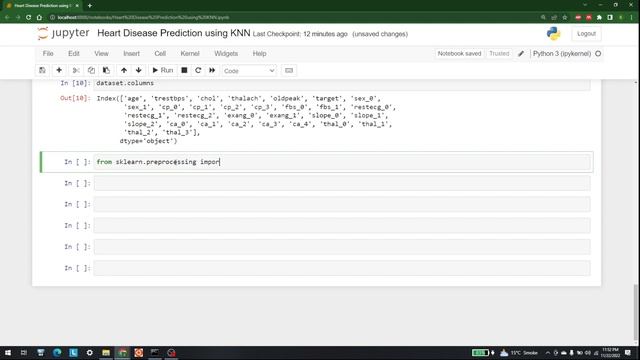Screen dimensions: 640x360
Task: Click the browser home icon
Action: click(x=40, y=18)
